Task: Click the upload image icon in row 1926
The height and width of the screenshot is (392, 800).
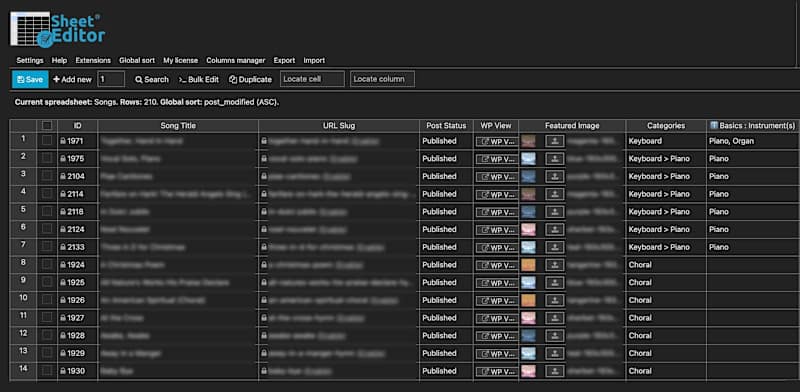Action: pyautogui.click(x=555, y=300)
